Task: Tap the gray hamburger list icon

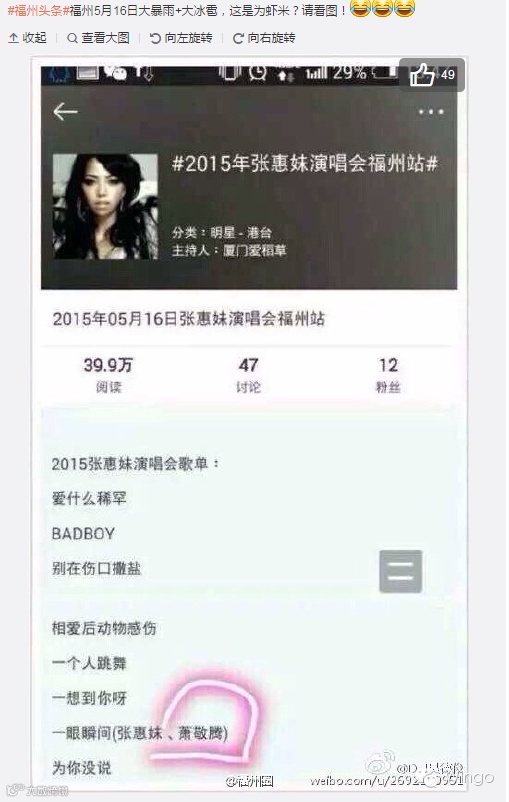Action: pyautogui.click(x=401, y=571)
